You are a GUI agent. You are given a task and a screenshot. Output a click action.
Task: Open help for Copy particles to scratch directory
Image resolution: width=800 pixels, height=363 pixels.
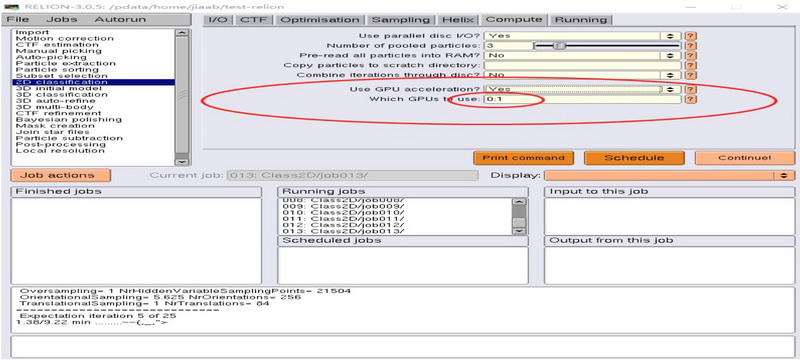[x=691, y=65]
